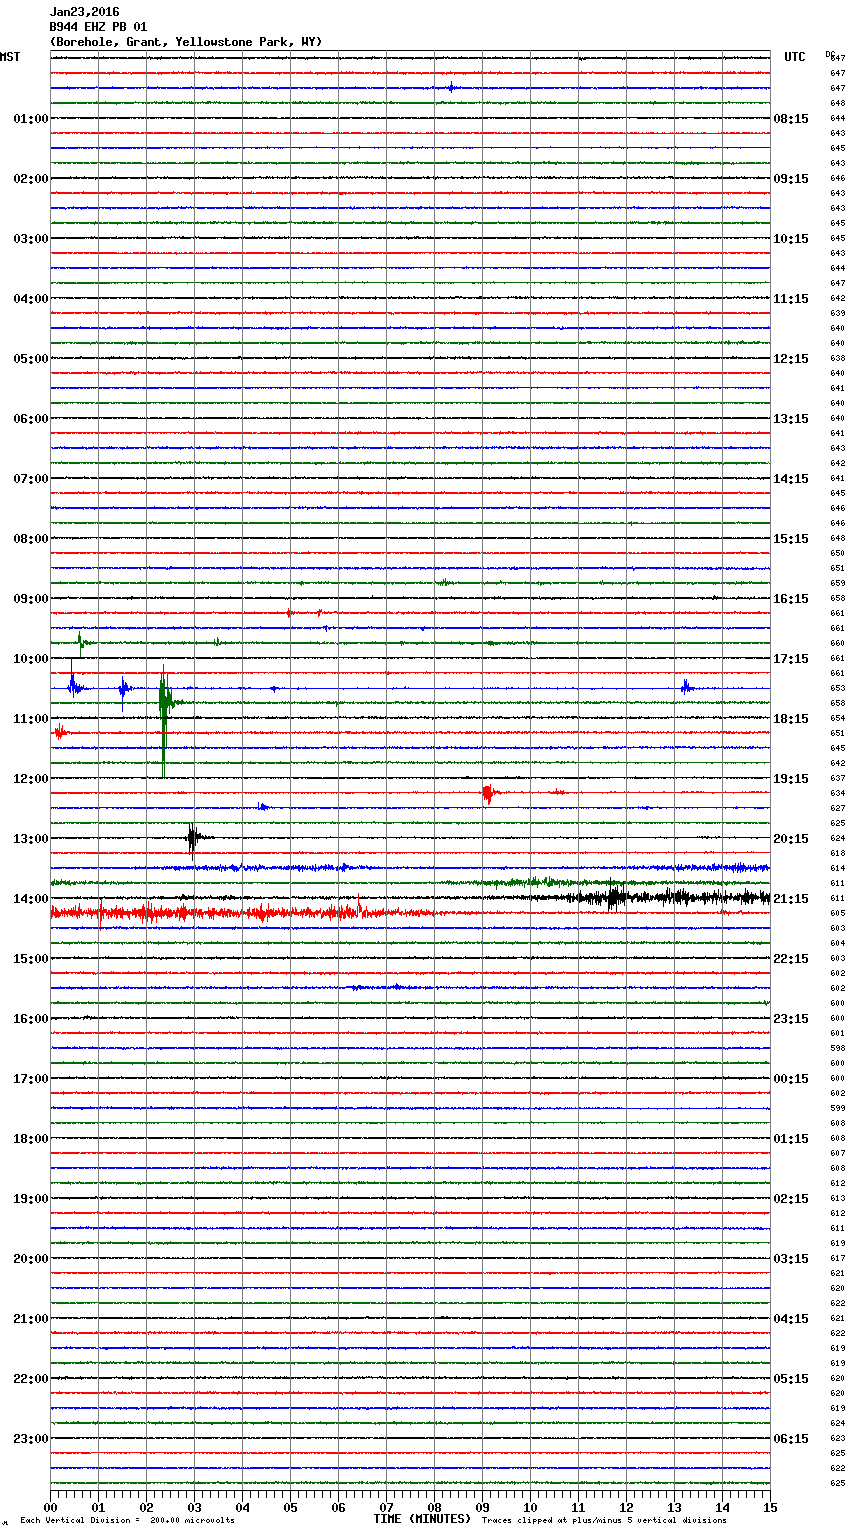Click the TIME (MINUTES) axis title
850x1534 pixels.
[x=422, y=1519]
